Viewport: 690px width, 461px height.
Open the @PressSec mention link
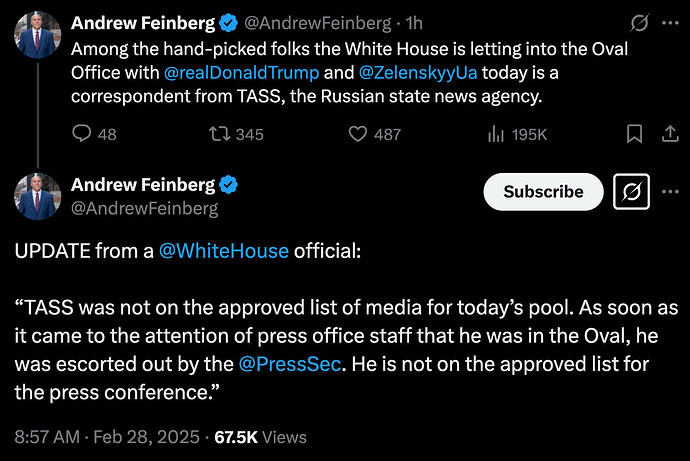point(290,364)
